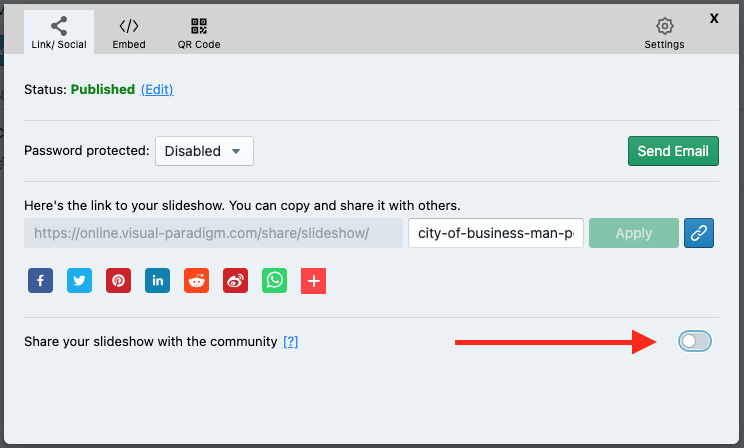Image resolution: width=744 pixels, height=448 pixels.
Task: Copy slideshow link with chain icon
Action: [699, 233]
